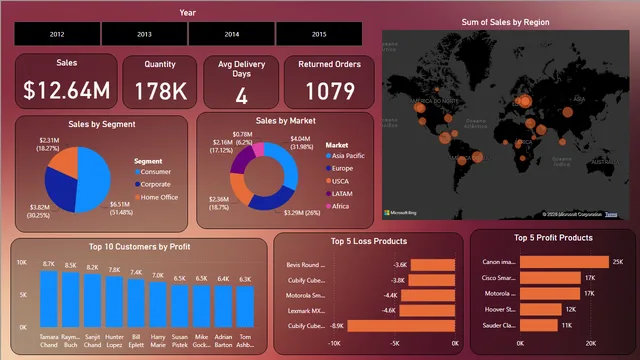The image size is (640, 360).
Task: Click the Canon ima... 25K profit bar
Action: point(564,262)
